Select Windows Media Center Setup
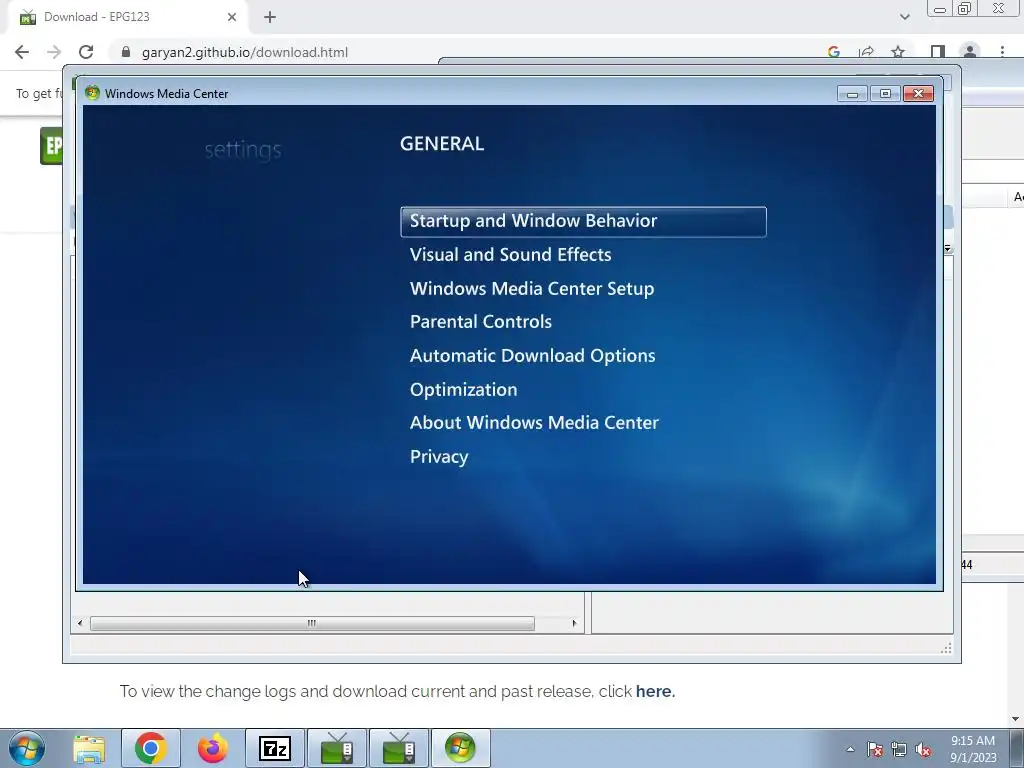Screen dimensions: 1024x768 (532, 289)
